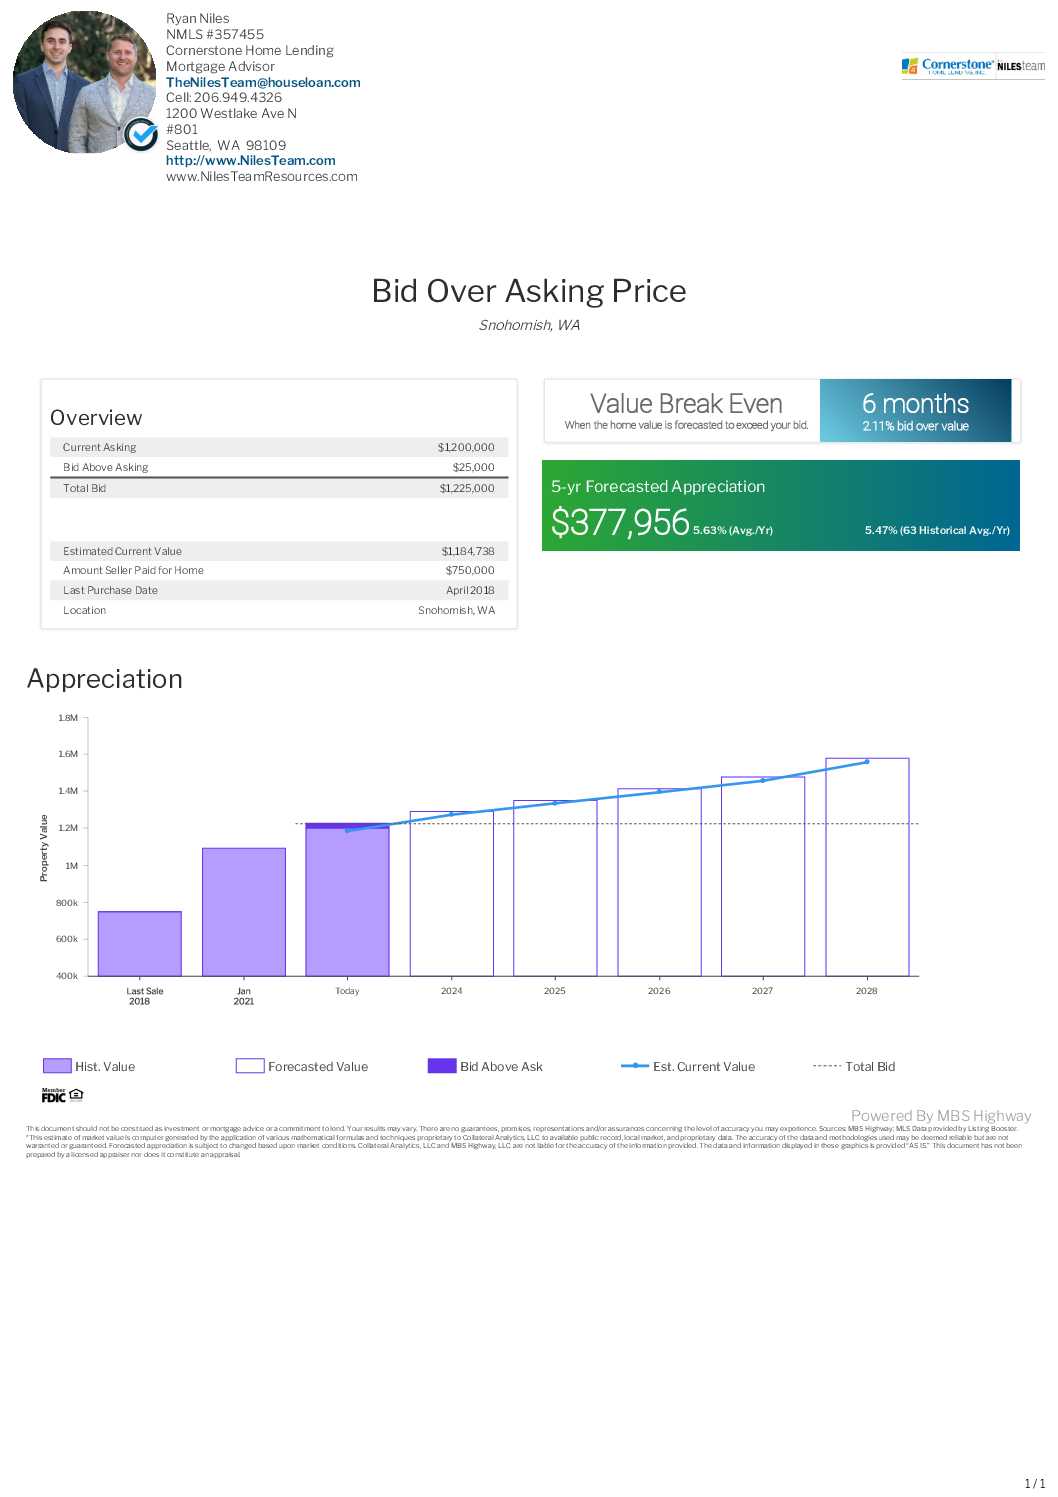
Task: Click the Est. Current Value line legend marker
Action: click(x=634, y=1066)
